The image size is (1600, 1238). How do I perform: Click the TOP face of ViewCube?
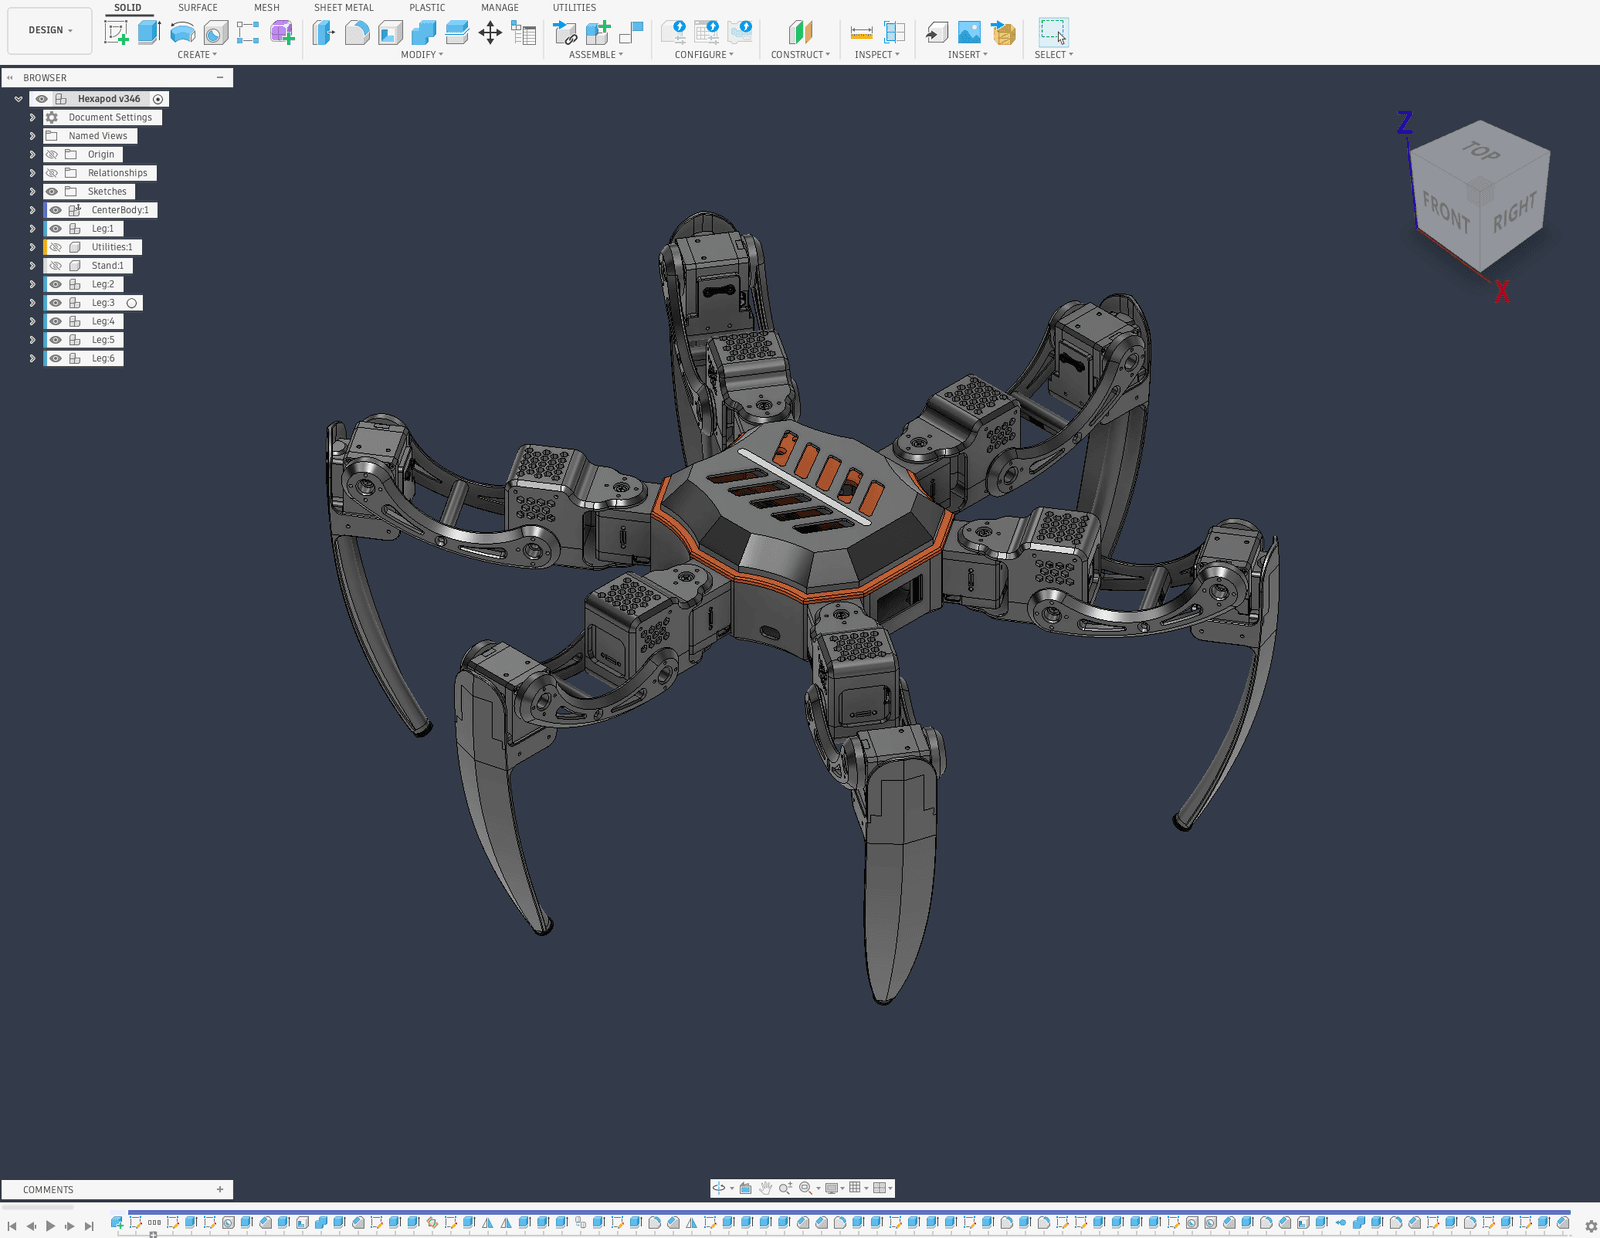[x=1481, y=151]
